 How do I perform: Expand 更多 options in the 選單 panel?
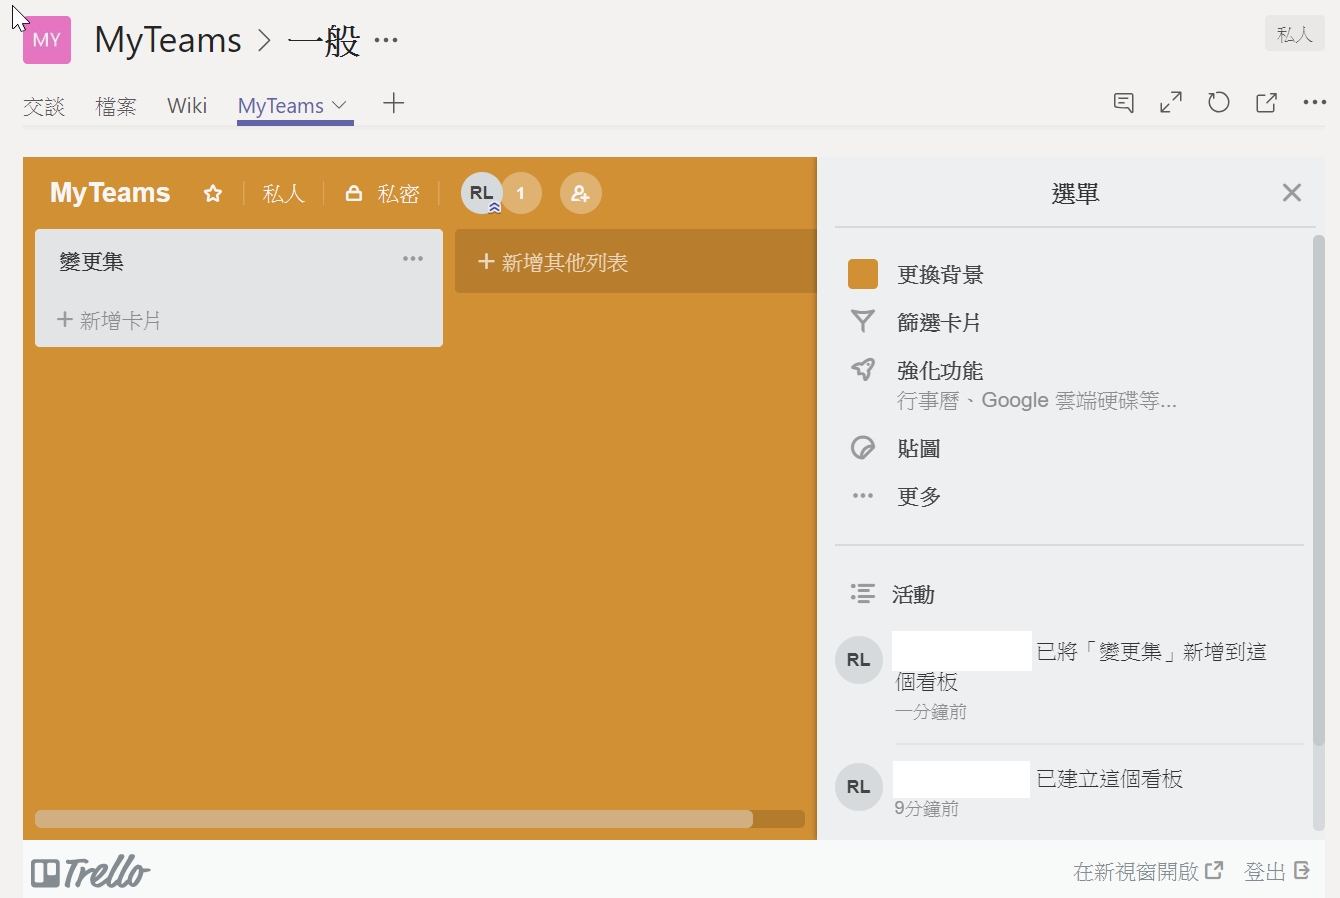coord(862,495)
